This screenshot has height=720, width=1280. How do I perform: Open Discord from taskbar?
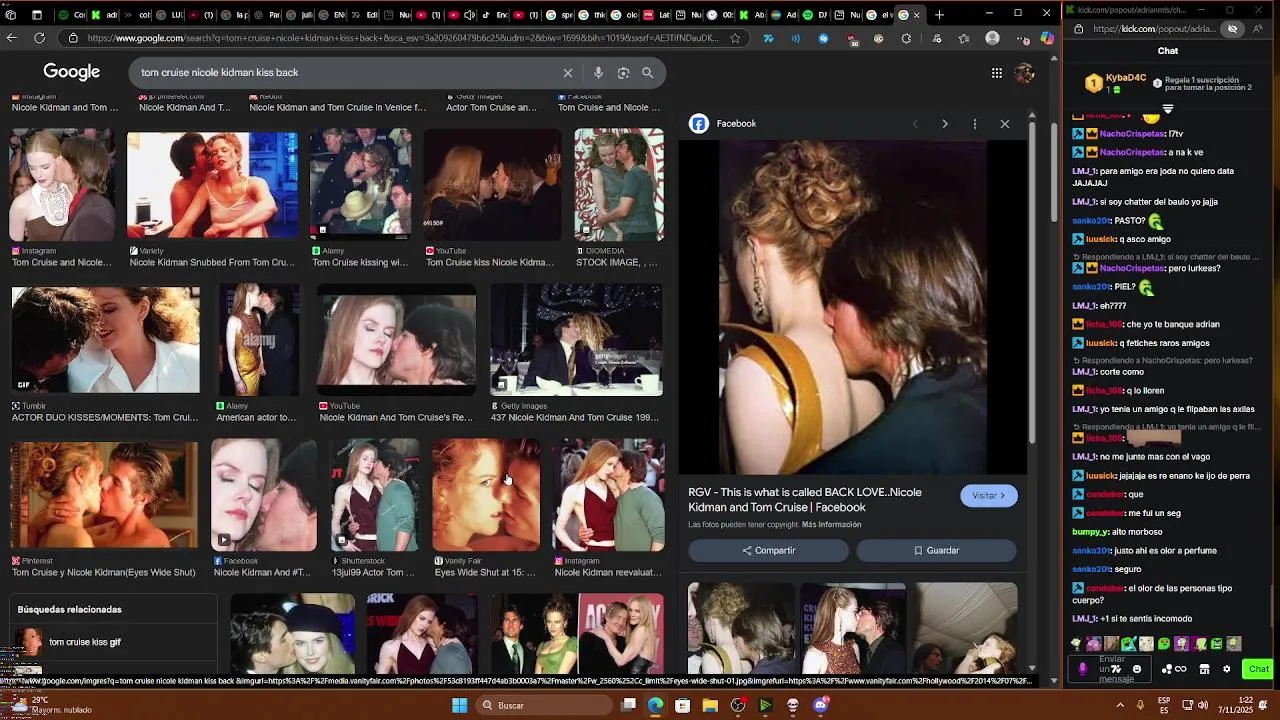pos(821,706)
